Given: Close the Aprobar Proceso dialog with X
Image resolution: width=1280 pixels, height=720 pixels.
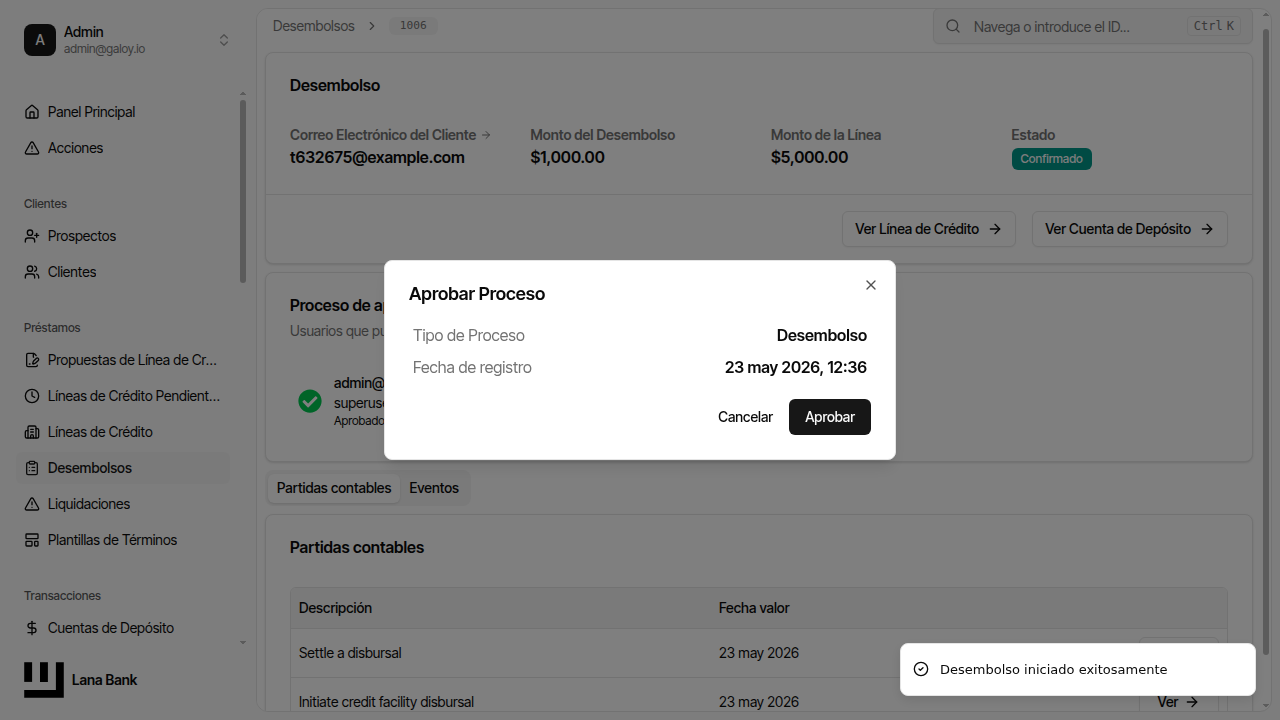Looking at the screenshot, I should pyautogui.click(x=871, y=285).
